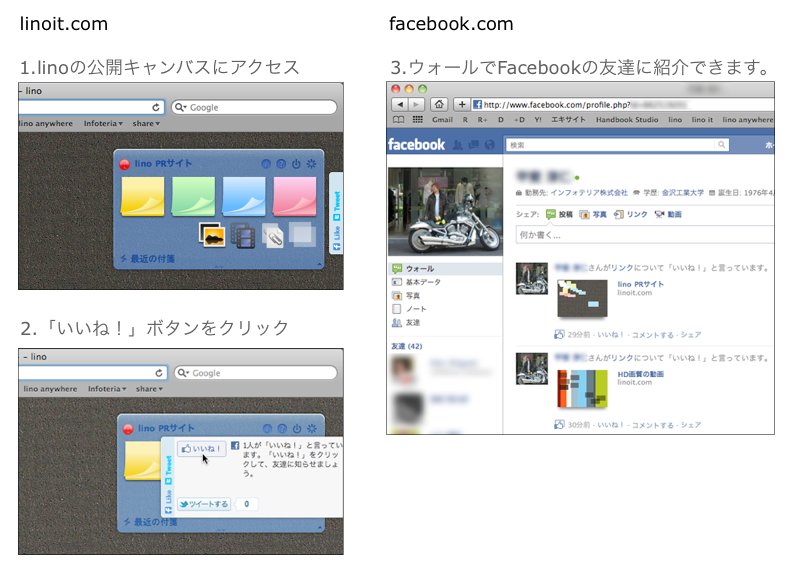Click the gear settings icon in step 2 palette
Image resolution: width=802 pixels, height=573 pixels.
tap(311, 428)
